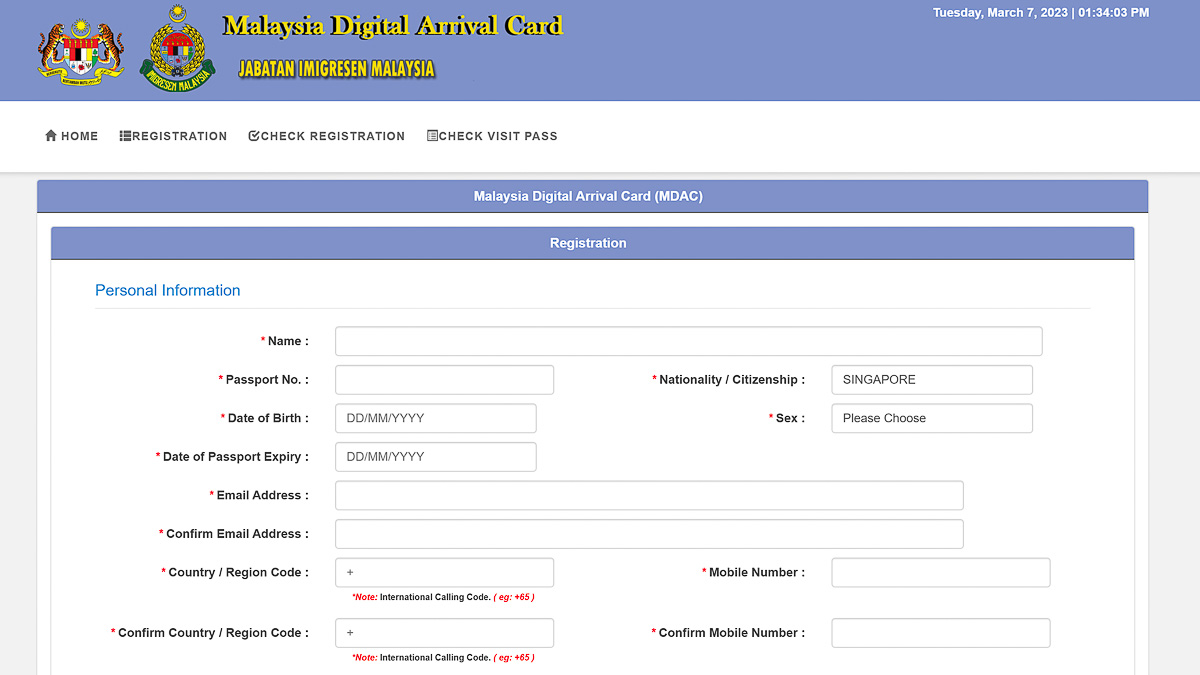Click the Check Registration checkmark icon
Viewport: 1200px width, 675px height.
254,136
